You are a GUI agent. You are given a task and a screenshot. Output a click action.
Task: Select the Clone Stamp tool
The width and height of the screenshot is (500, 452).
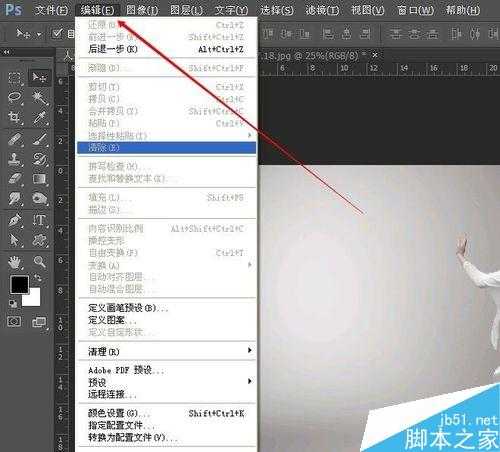click(x=15, y=159)
